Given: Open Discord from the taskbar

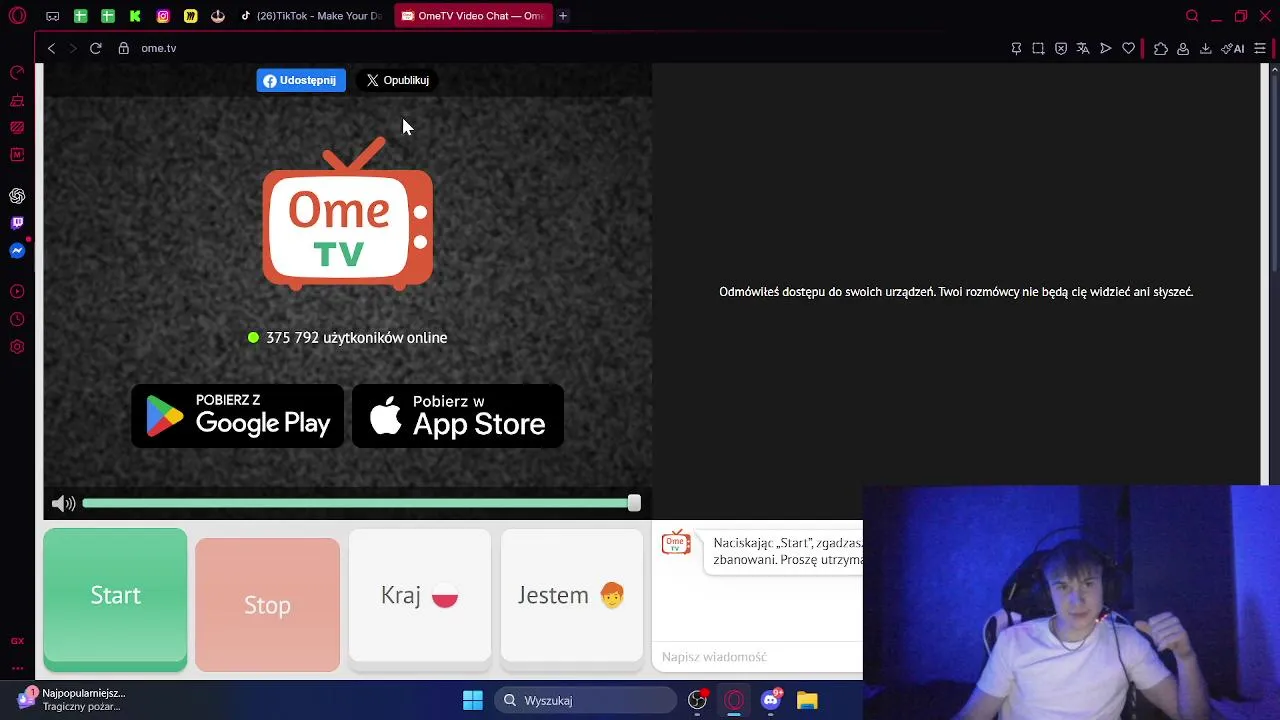Looking at the screenshot, I should click(x=770, y=700).
